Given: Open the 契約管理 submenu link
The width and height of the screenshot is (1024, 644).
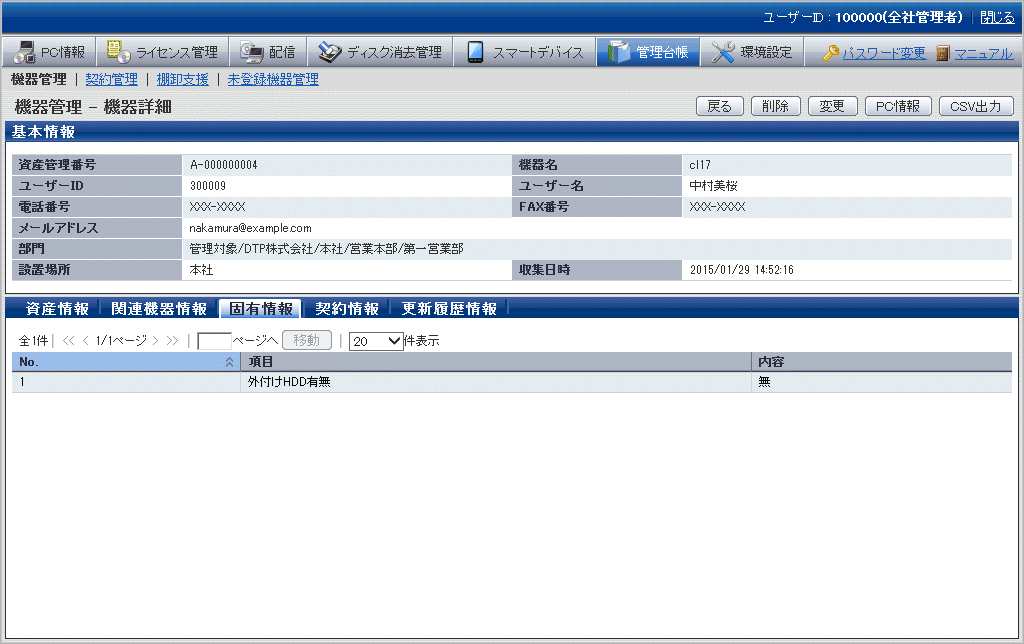Looking at the screenshot, I should [x=111, y=79].
